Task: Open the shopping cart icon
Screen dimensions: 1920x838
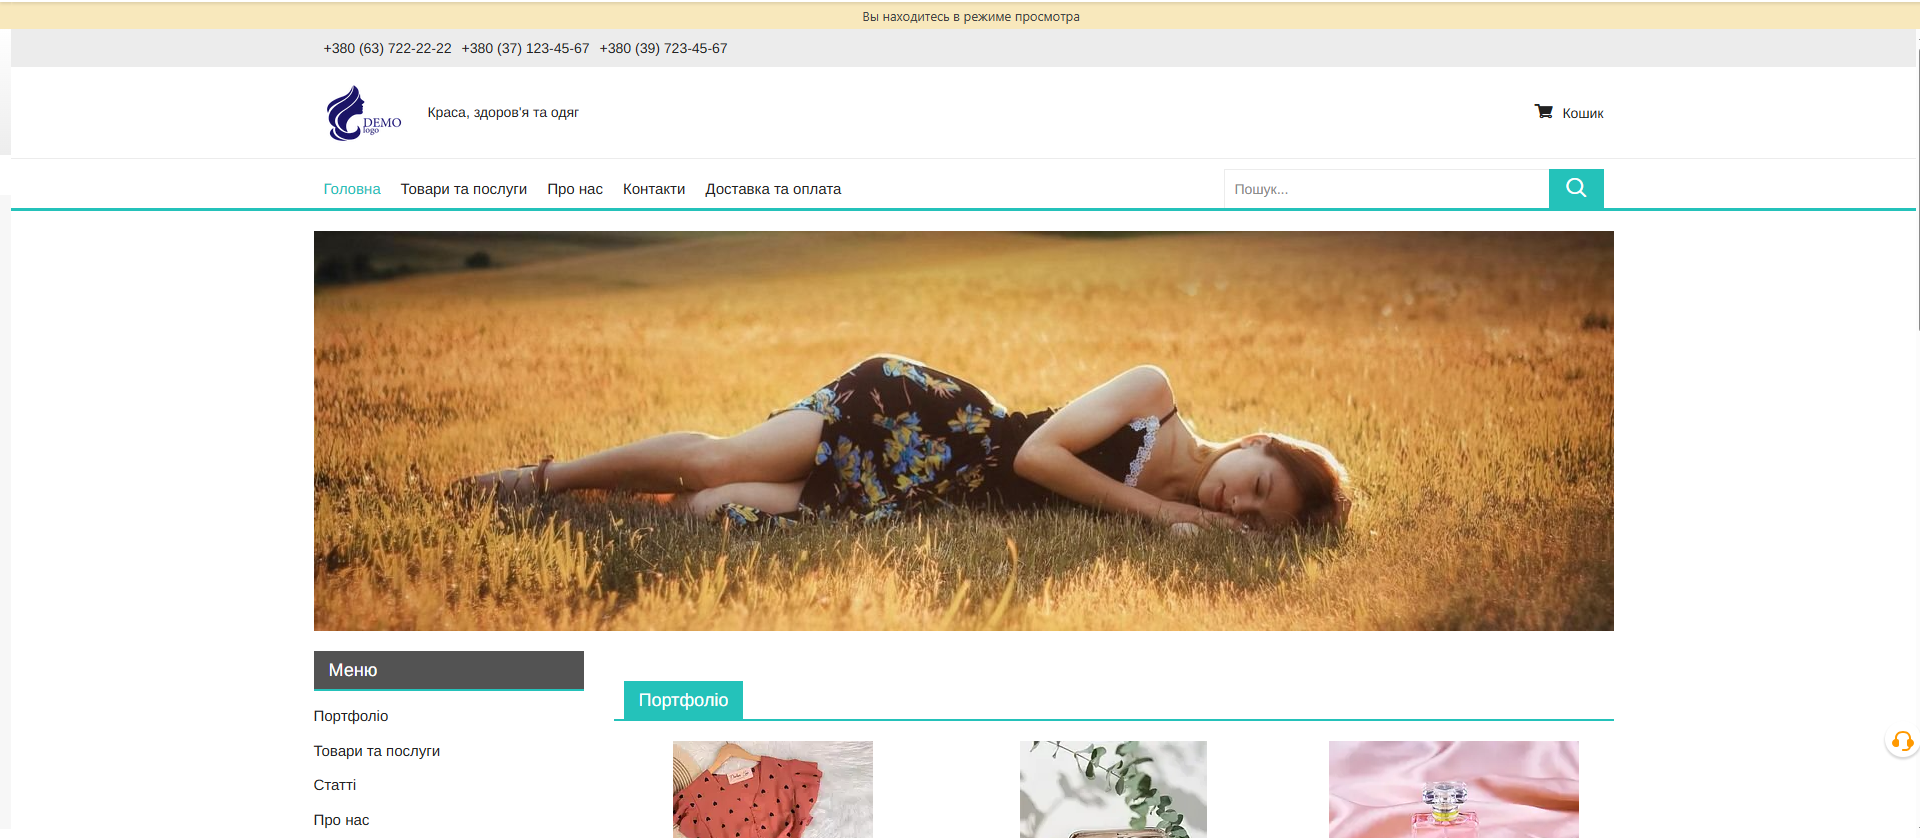Action: [1544, 112]
